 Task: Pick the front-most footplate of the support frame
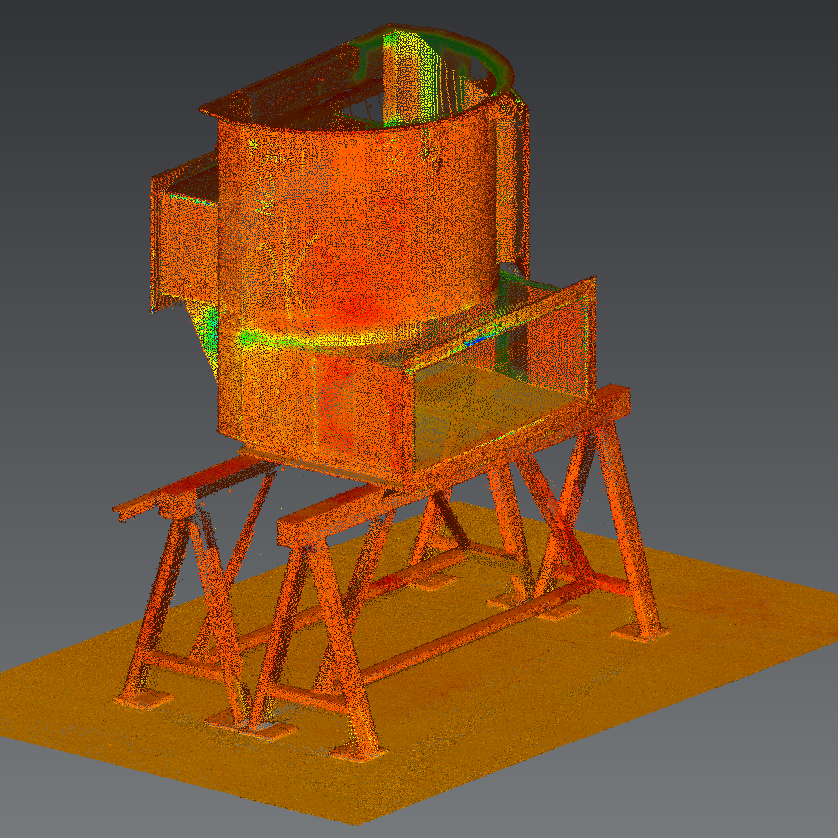coord(359,752)
